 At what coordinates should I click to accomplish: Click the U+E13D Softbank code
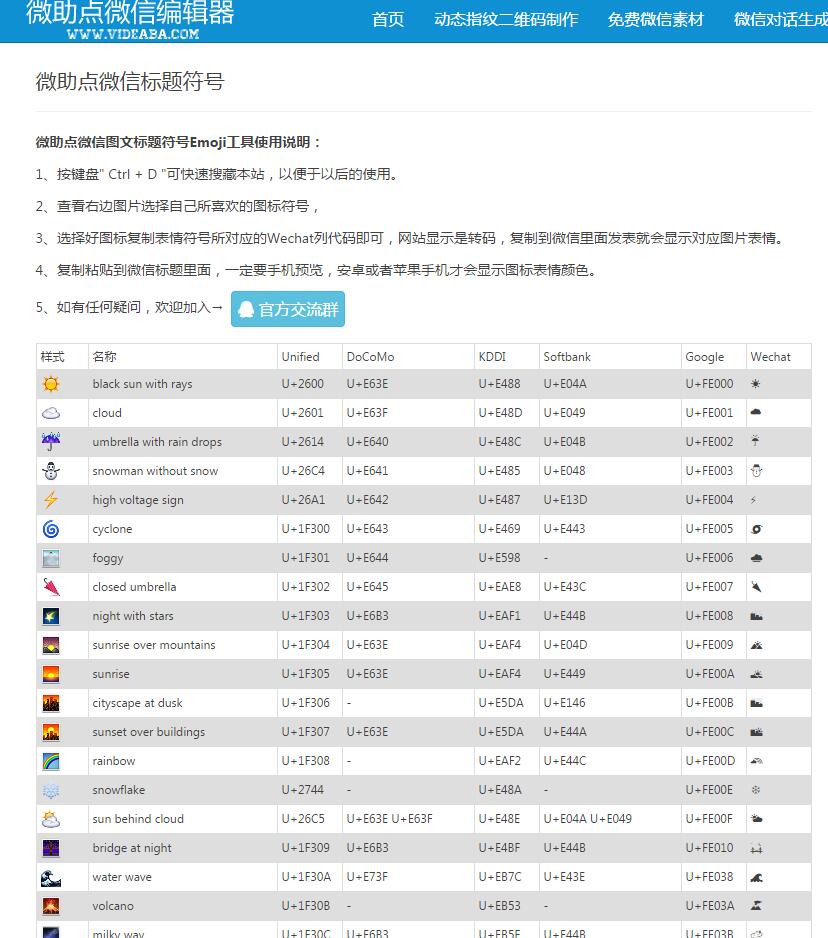[x=565, y=500]
